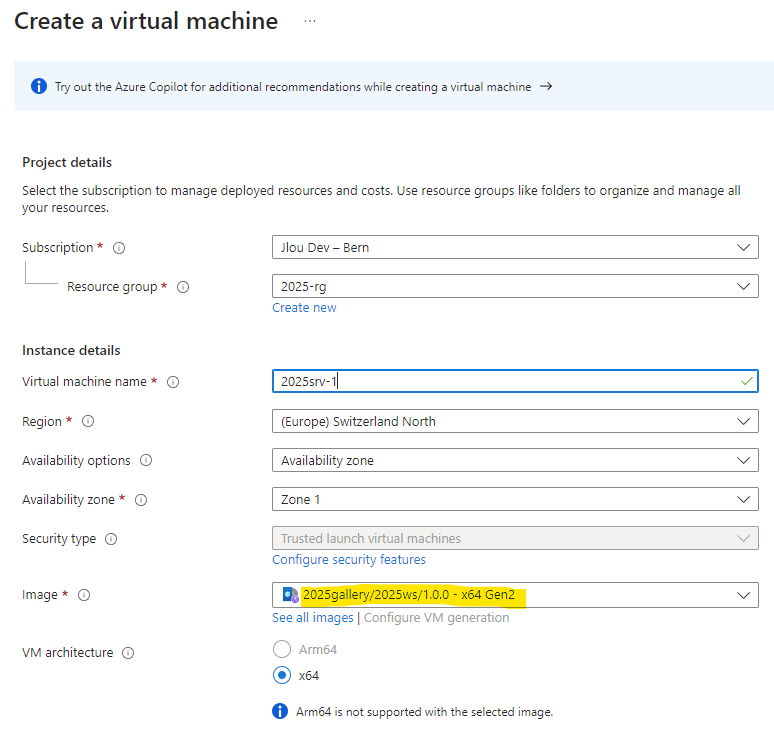Click the Azure Copilot banner info icon

point(39,86)
